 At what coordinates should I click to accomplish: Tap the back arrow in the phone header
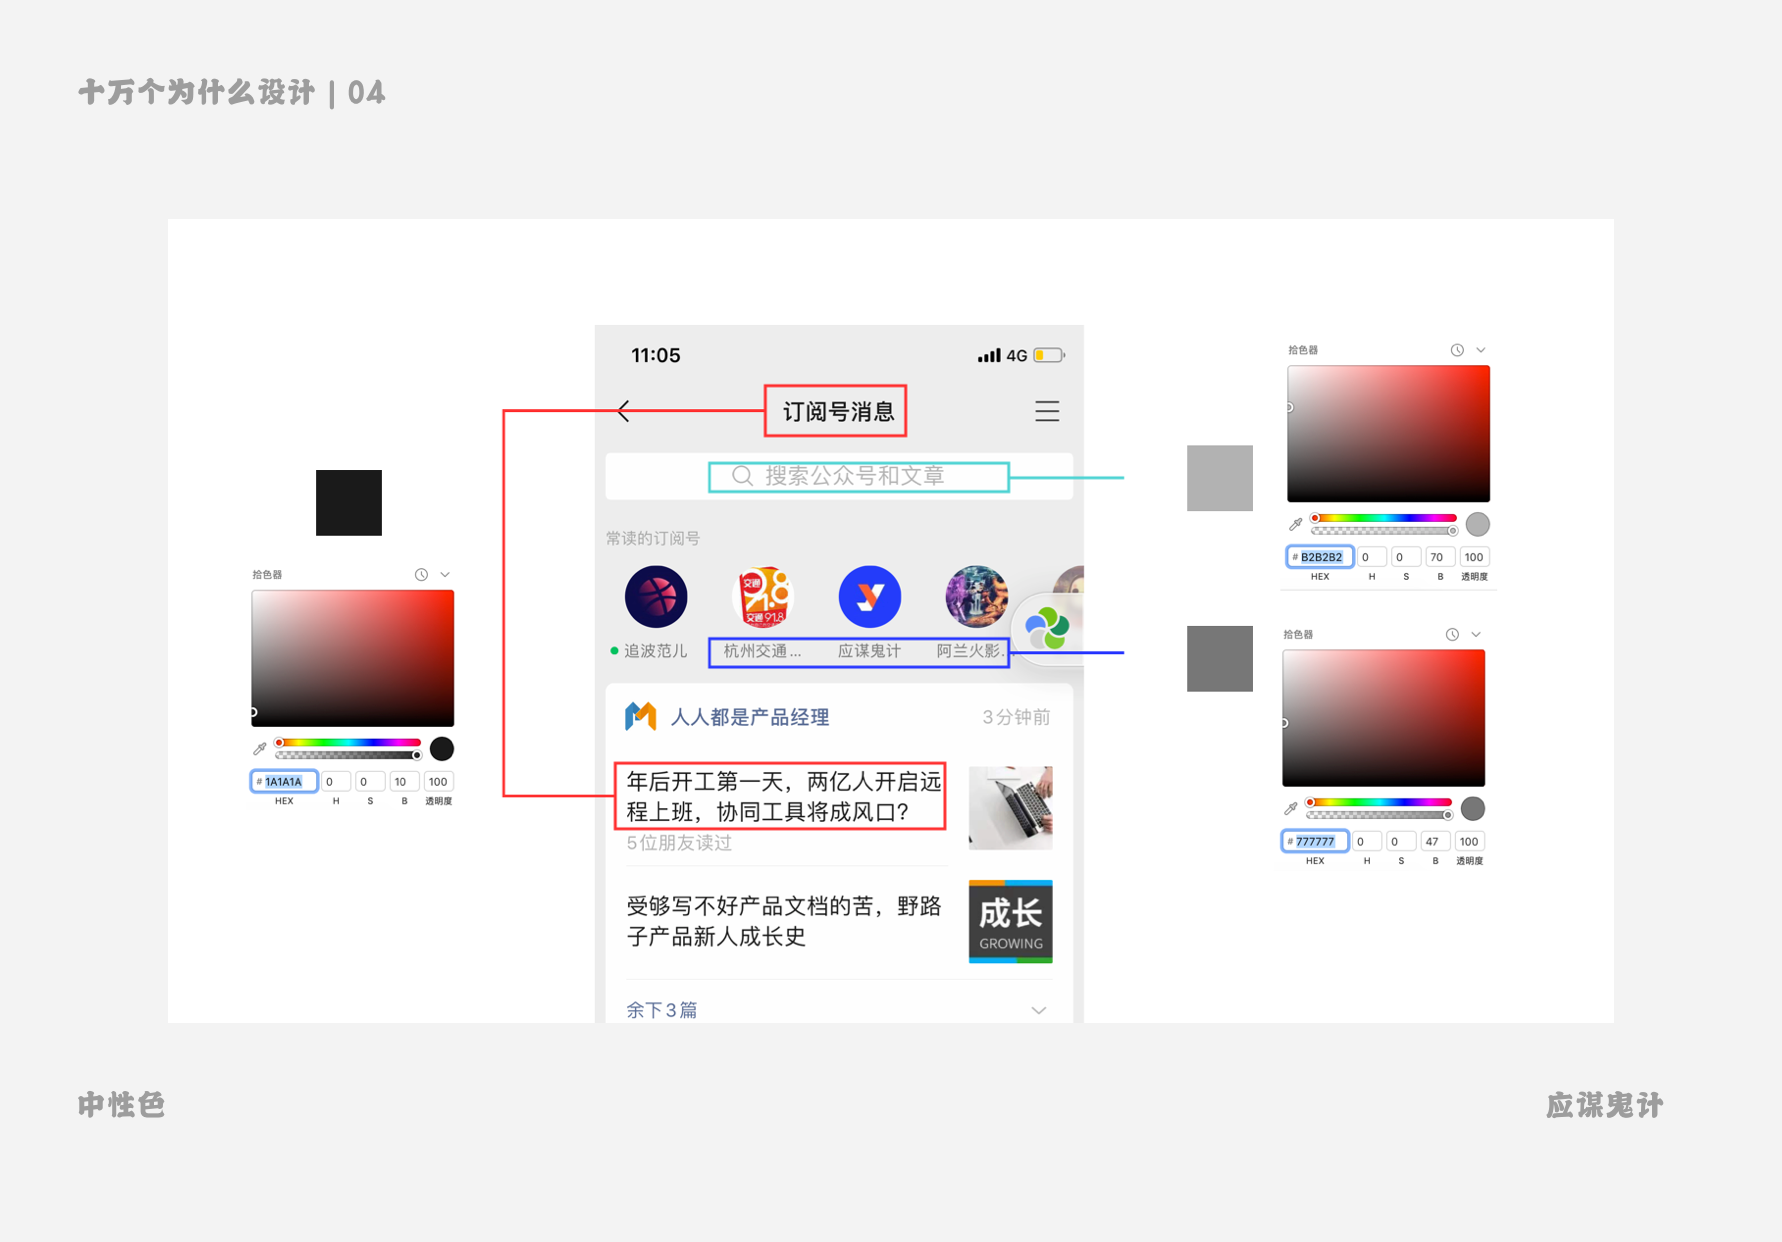pyautogui.click(x=624, y=411)
